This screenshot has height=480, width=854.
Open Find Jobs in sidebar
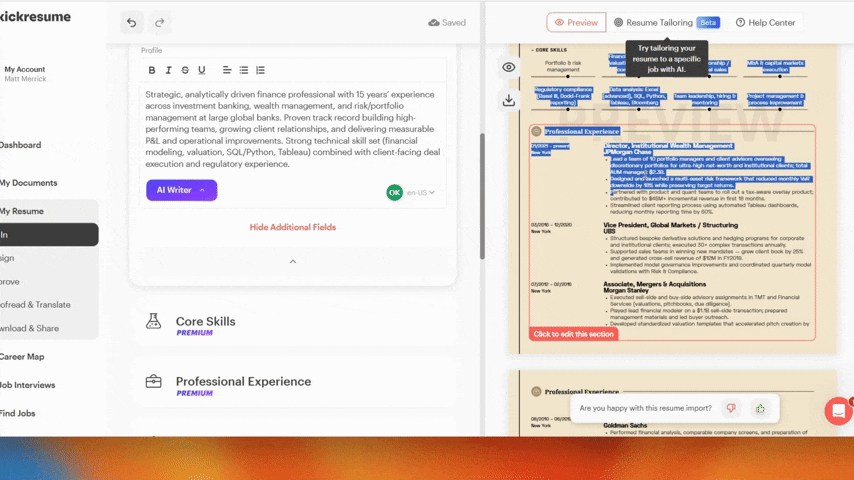click(17, 413)
